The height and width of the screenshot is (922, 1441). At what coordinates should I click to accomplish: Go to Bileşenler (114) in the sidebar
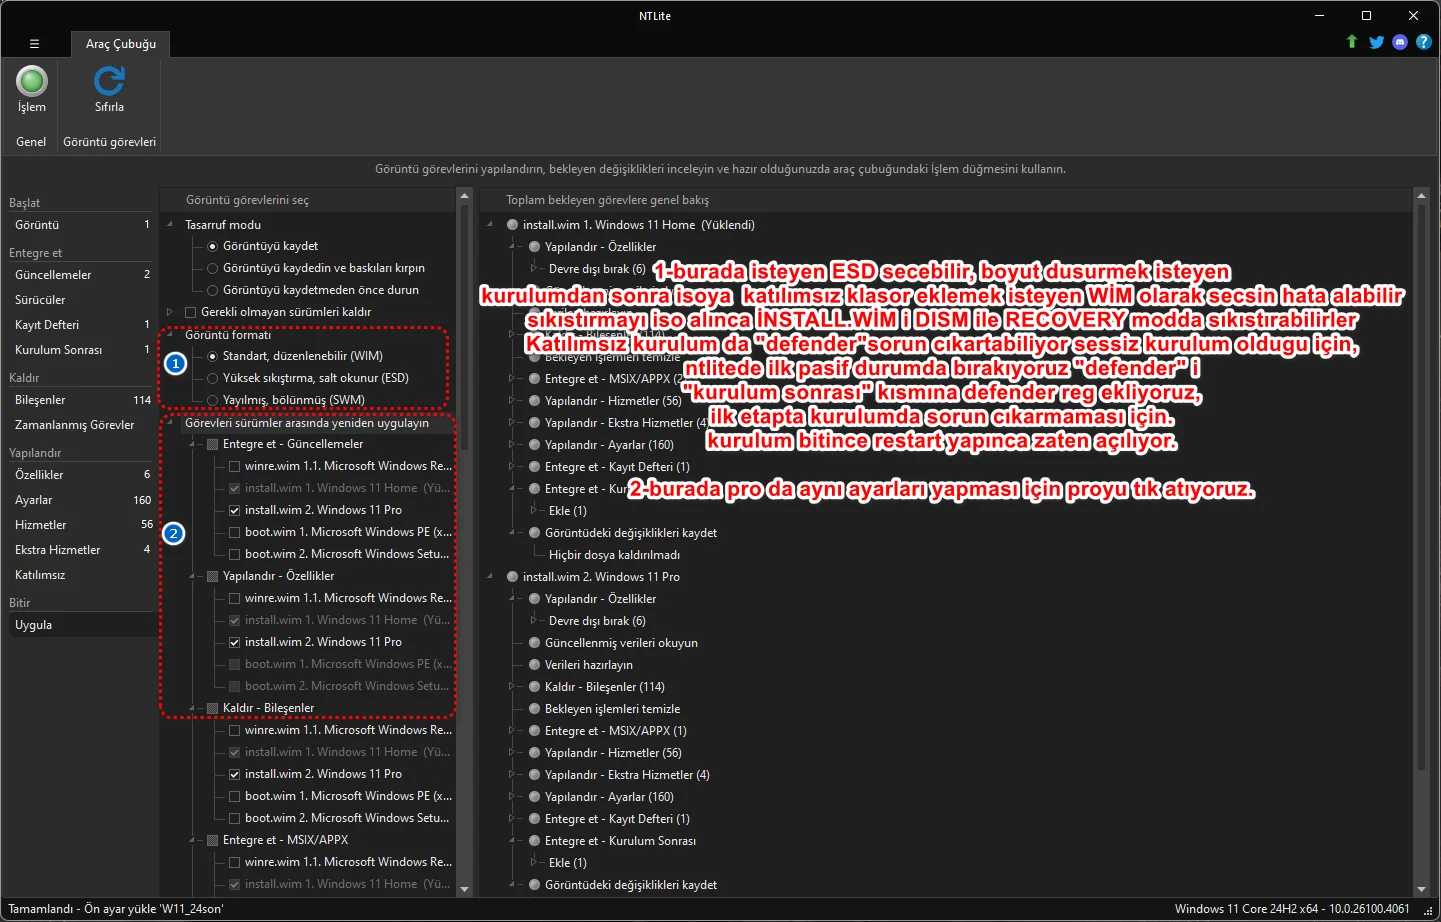tap(80, 400)
